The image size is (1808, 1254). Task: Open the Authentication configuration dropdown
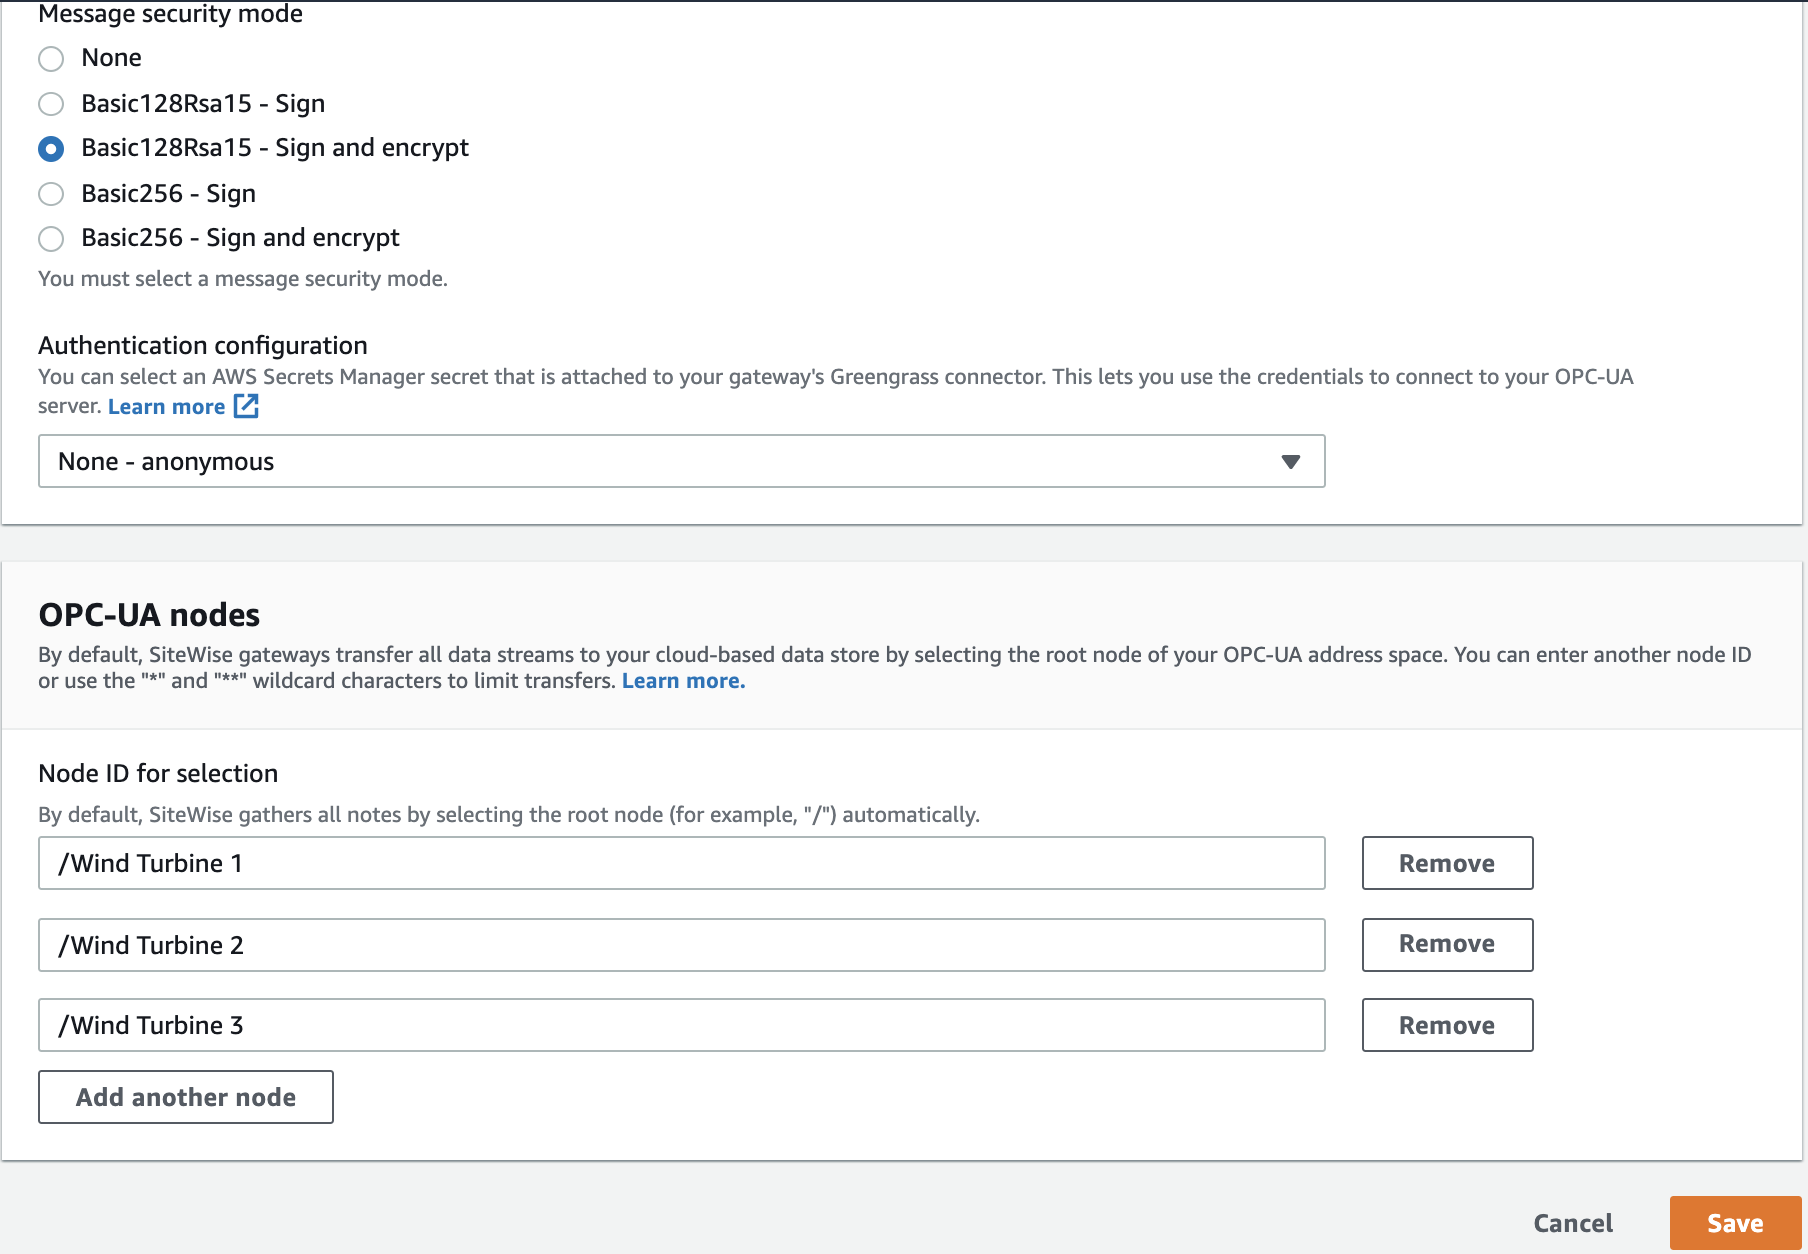[x=680, y=461]
